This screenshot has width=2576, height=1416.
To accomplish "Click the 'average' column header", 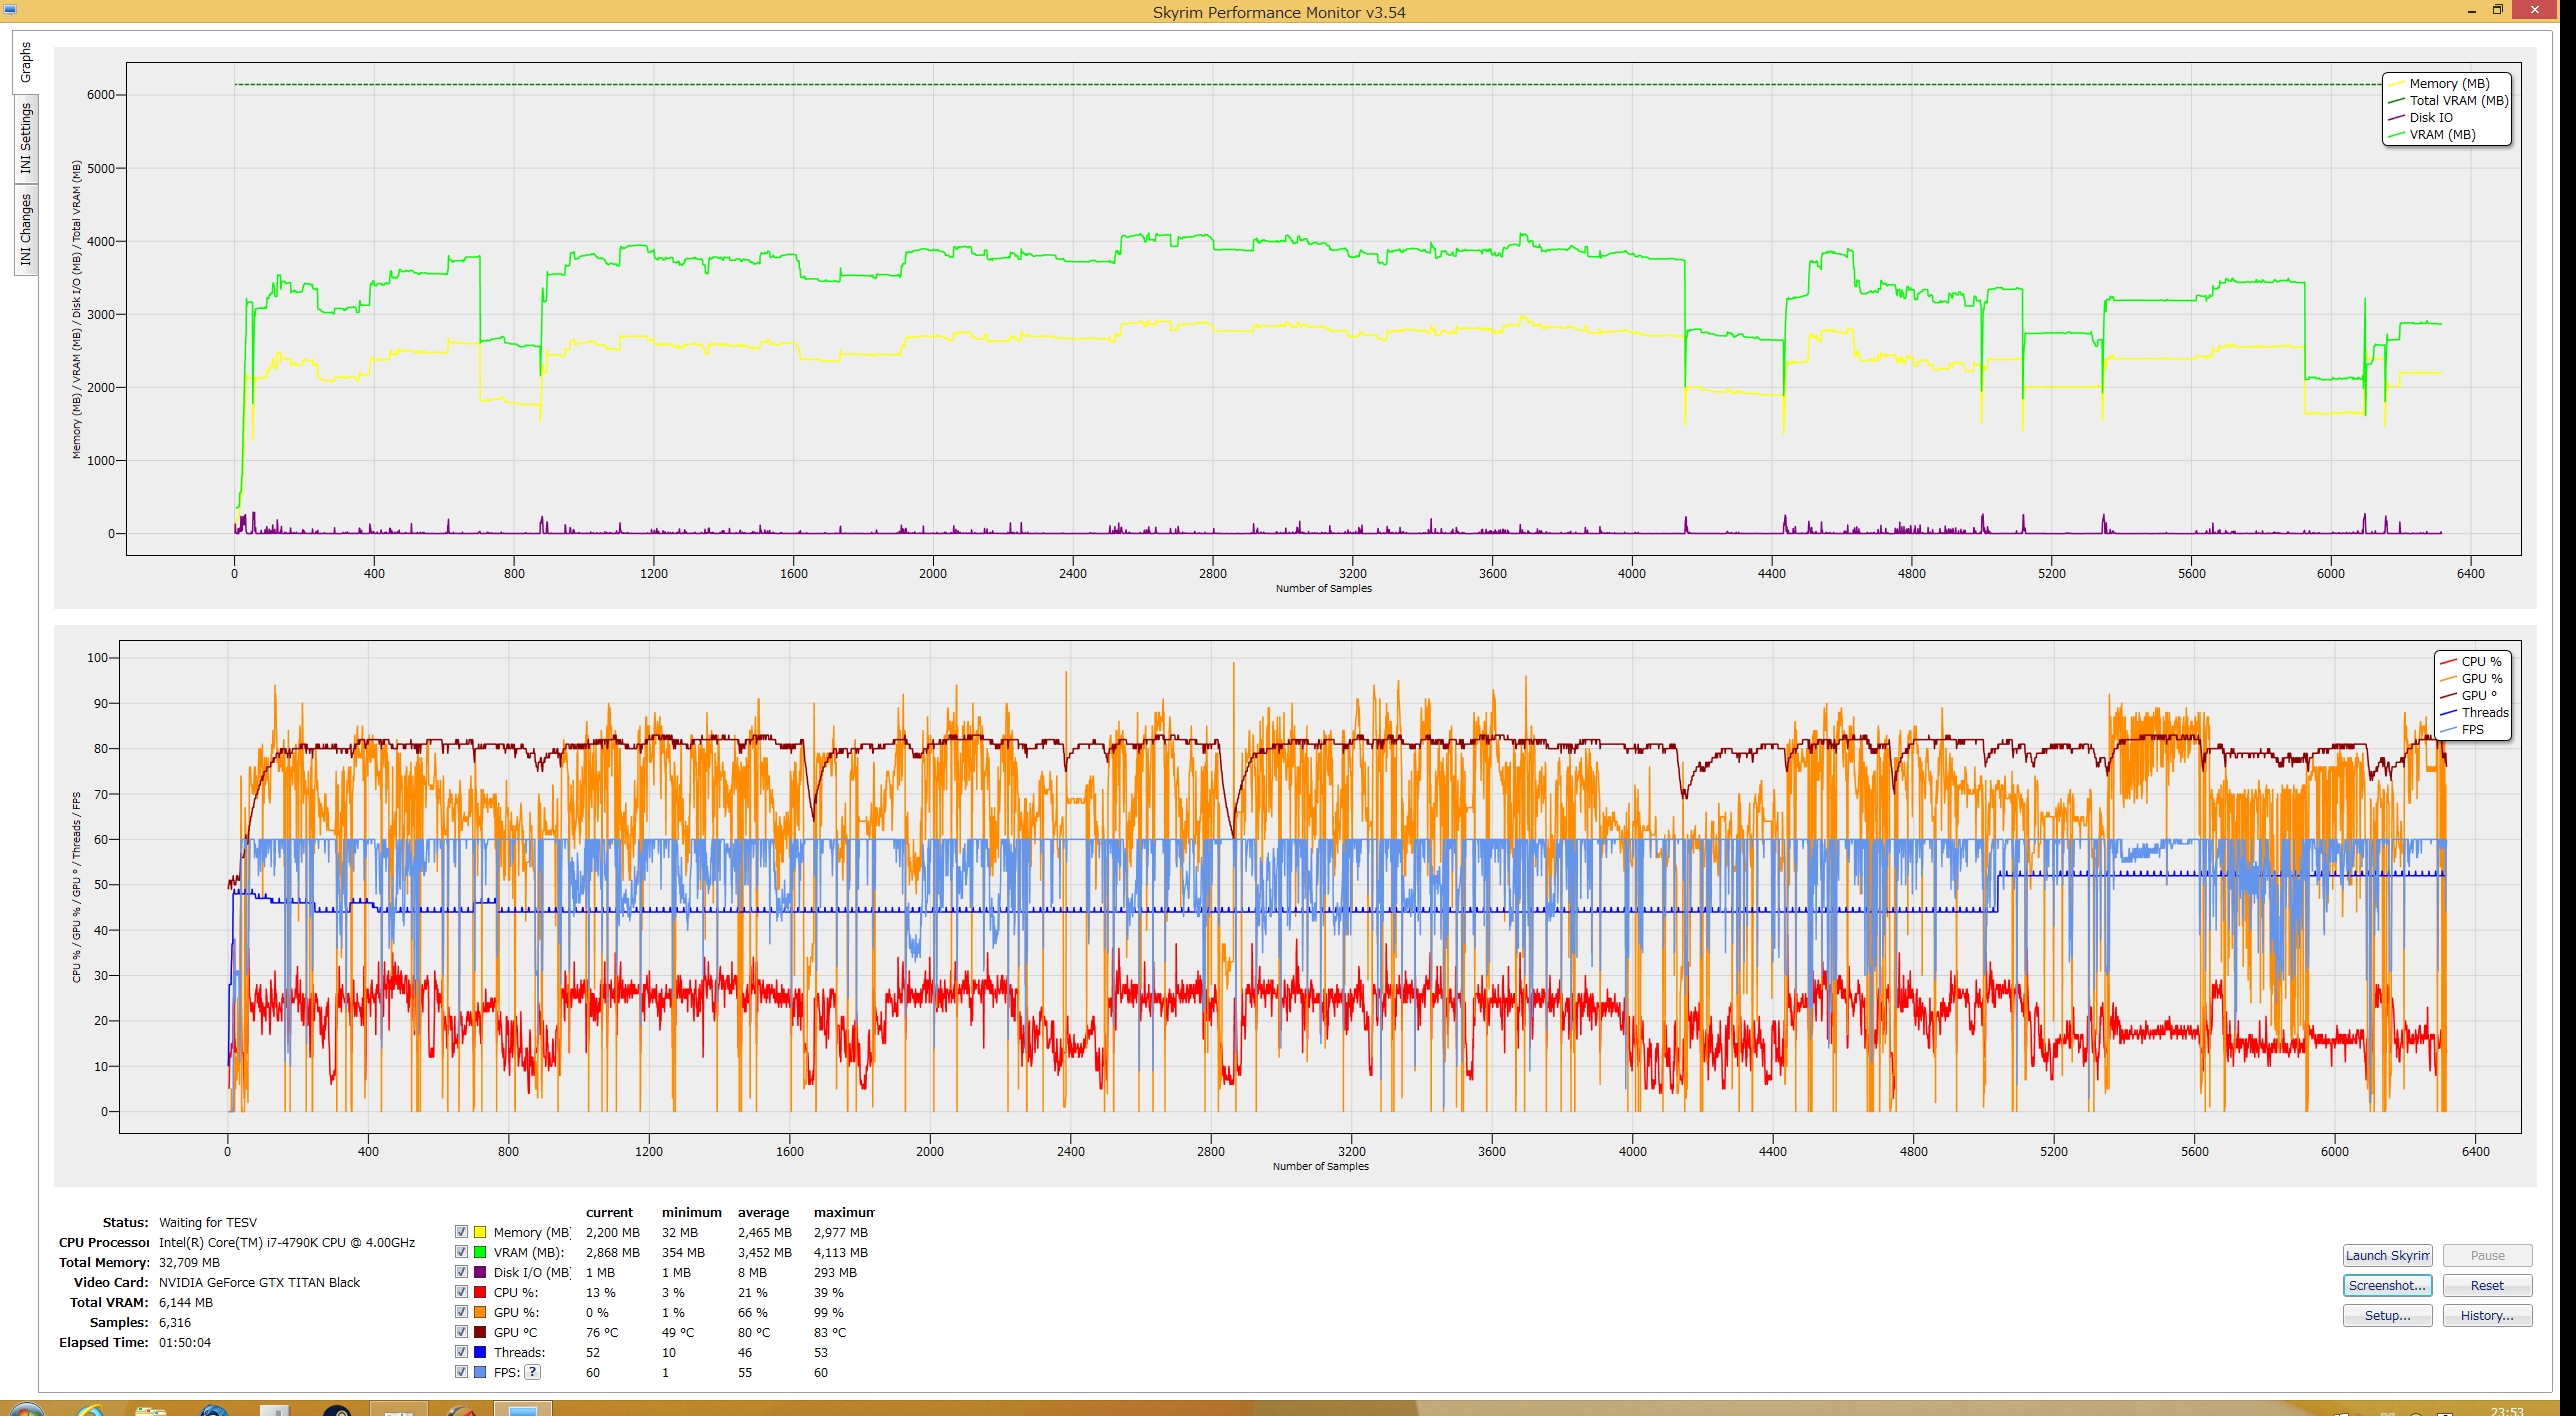I will [x=763, y=1212].
